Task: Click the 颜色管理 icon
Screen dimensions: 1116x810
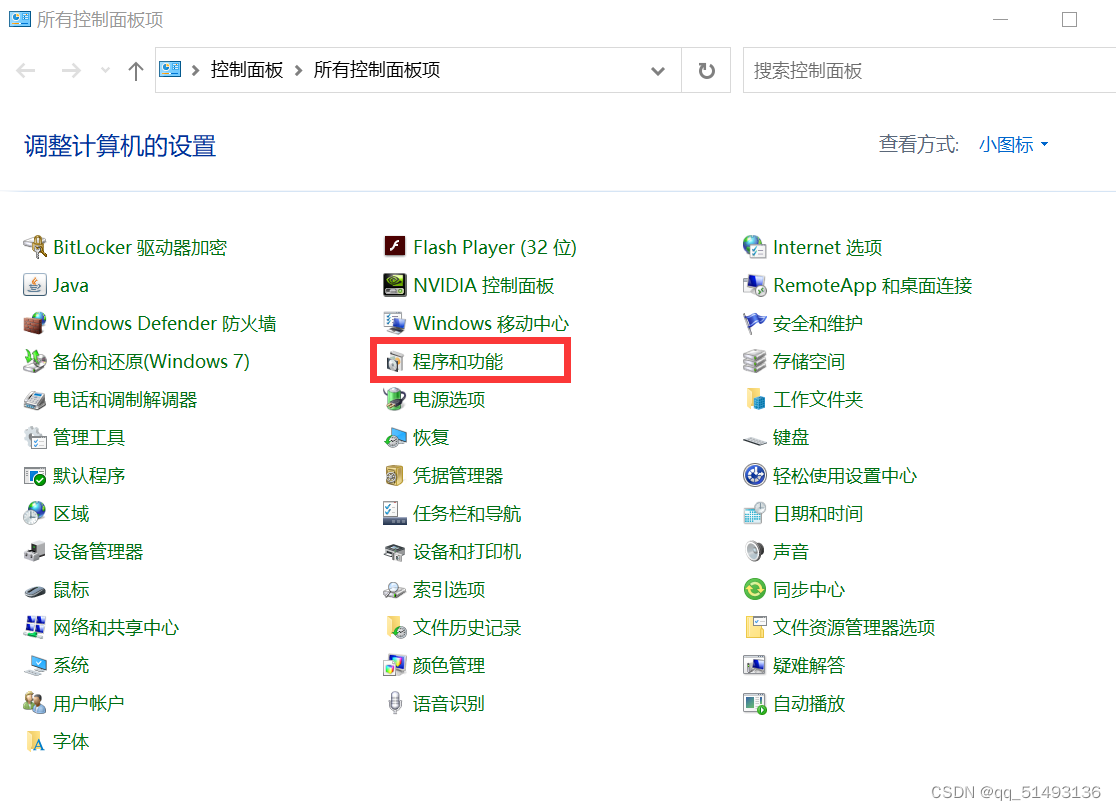Action: click(395, 666)
